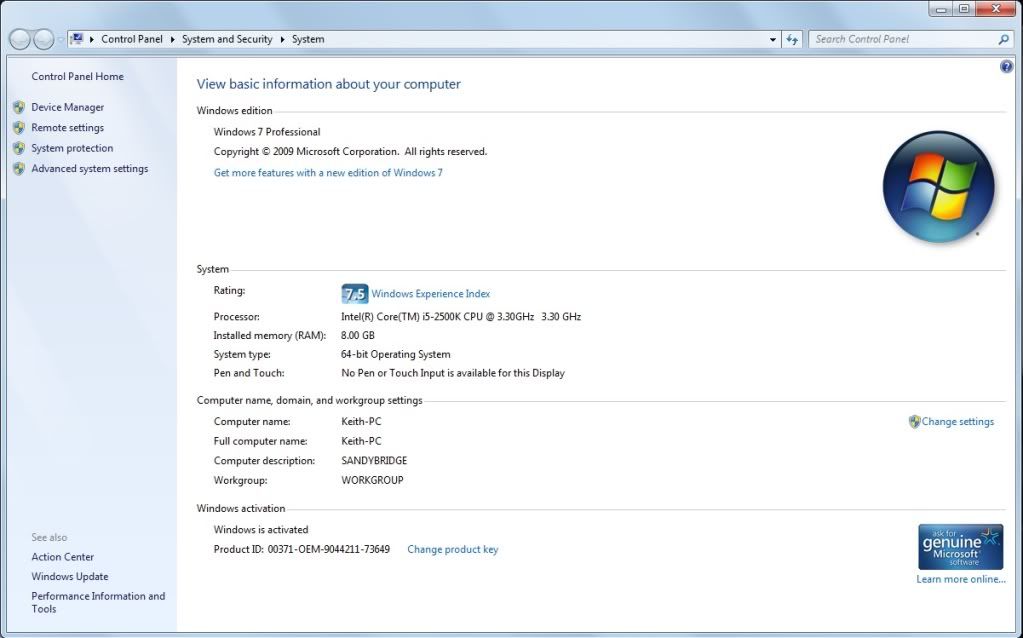Click the Full computer name value Keith-PC
The image size is (1023, 638).
361,441
